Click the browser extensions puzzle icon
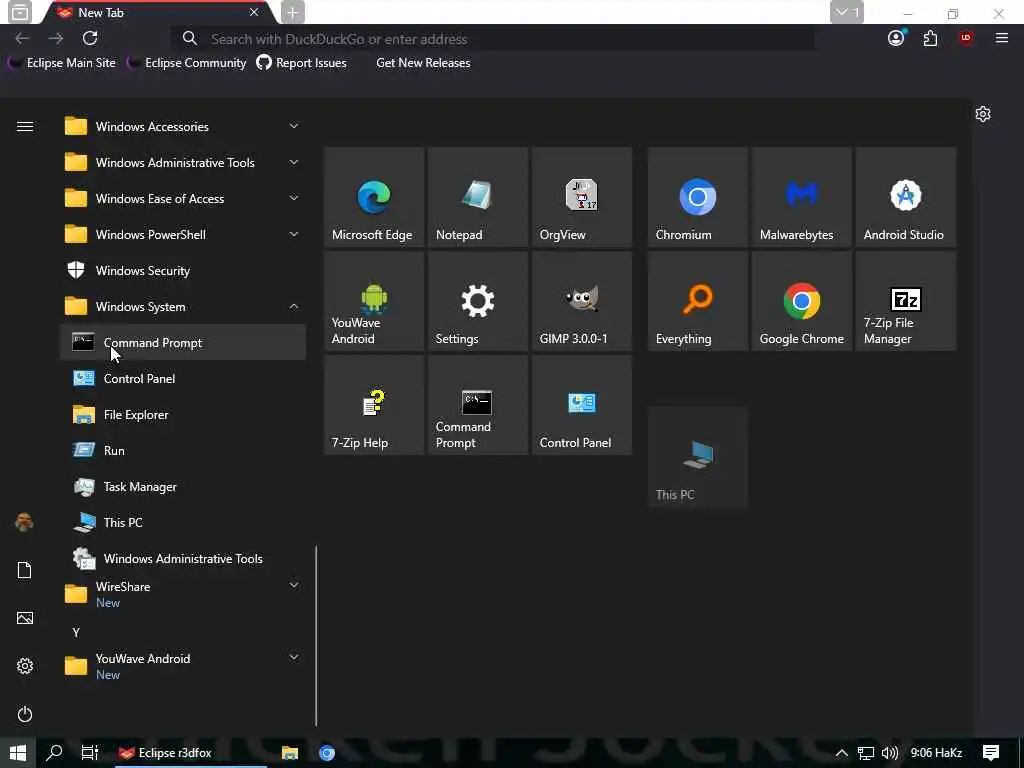Image resolution: width=1024 pixels, height=768 pixels. click(x=931, y=39)
